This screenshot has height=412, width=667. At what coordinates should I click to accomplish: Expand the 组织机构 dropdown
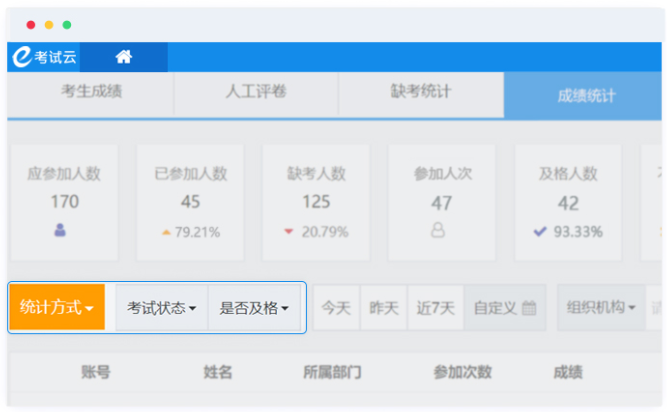[x=601, y=308]
